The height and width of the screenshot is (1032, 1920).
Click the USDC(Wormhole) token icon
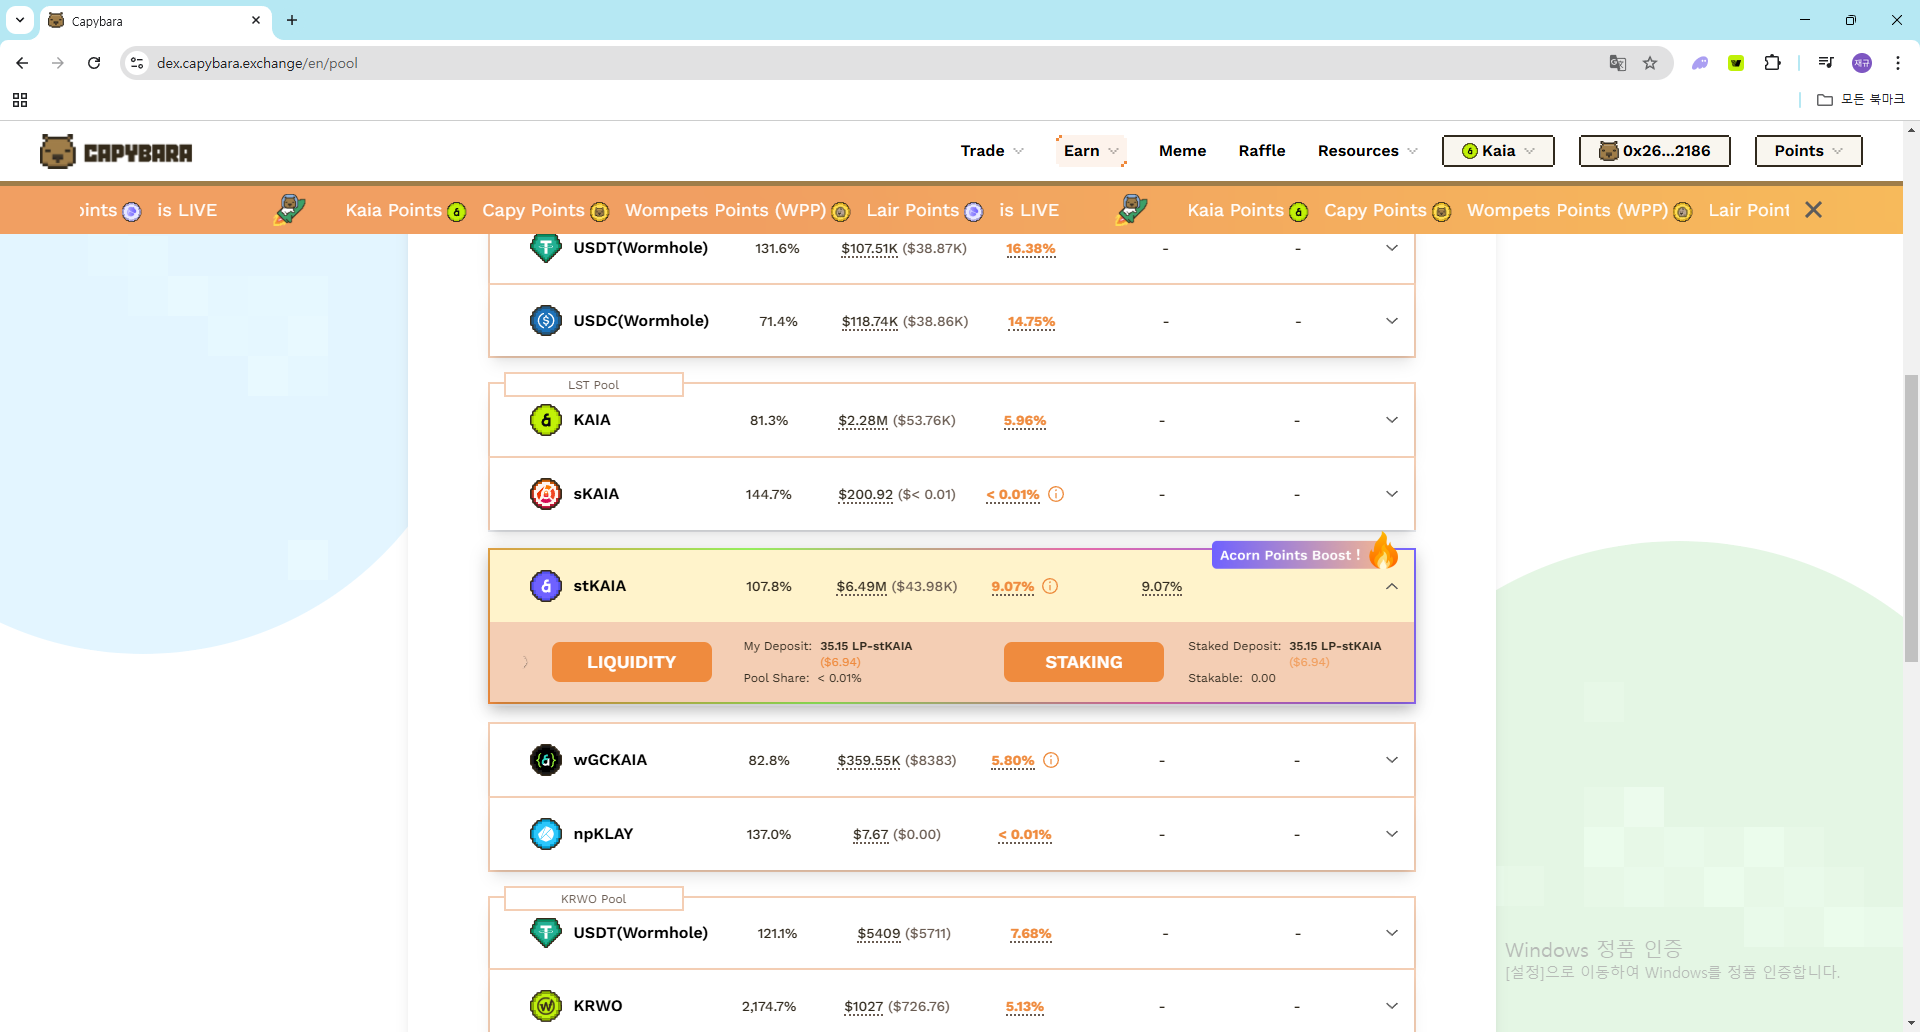(x=545, y=321)
